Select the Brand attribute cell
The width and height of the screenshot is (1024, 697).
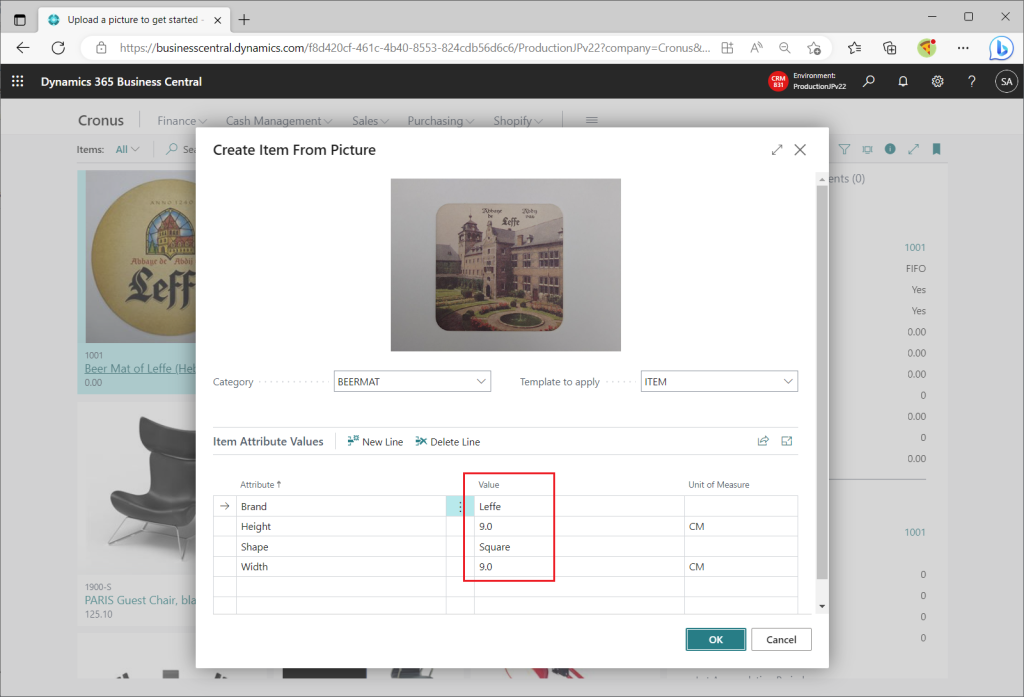(x=341, y=506)
